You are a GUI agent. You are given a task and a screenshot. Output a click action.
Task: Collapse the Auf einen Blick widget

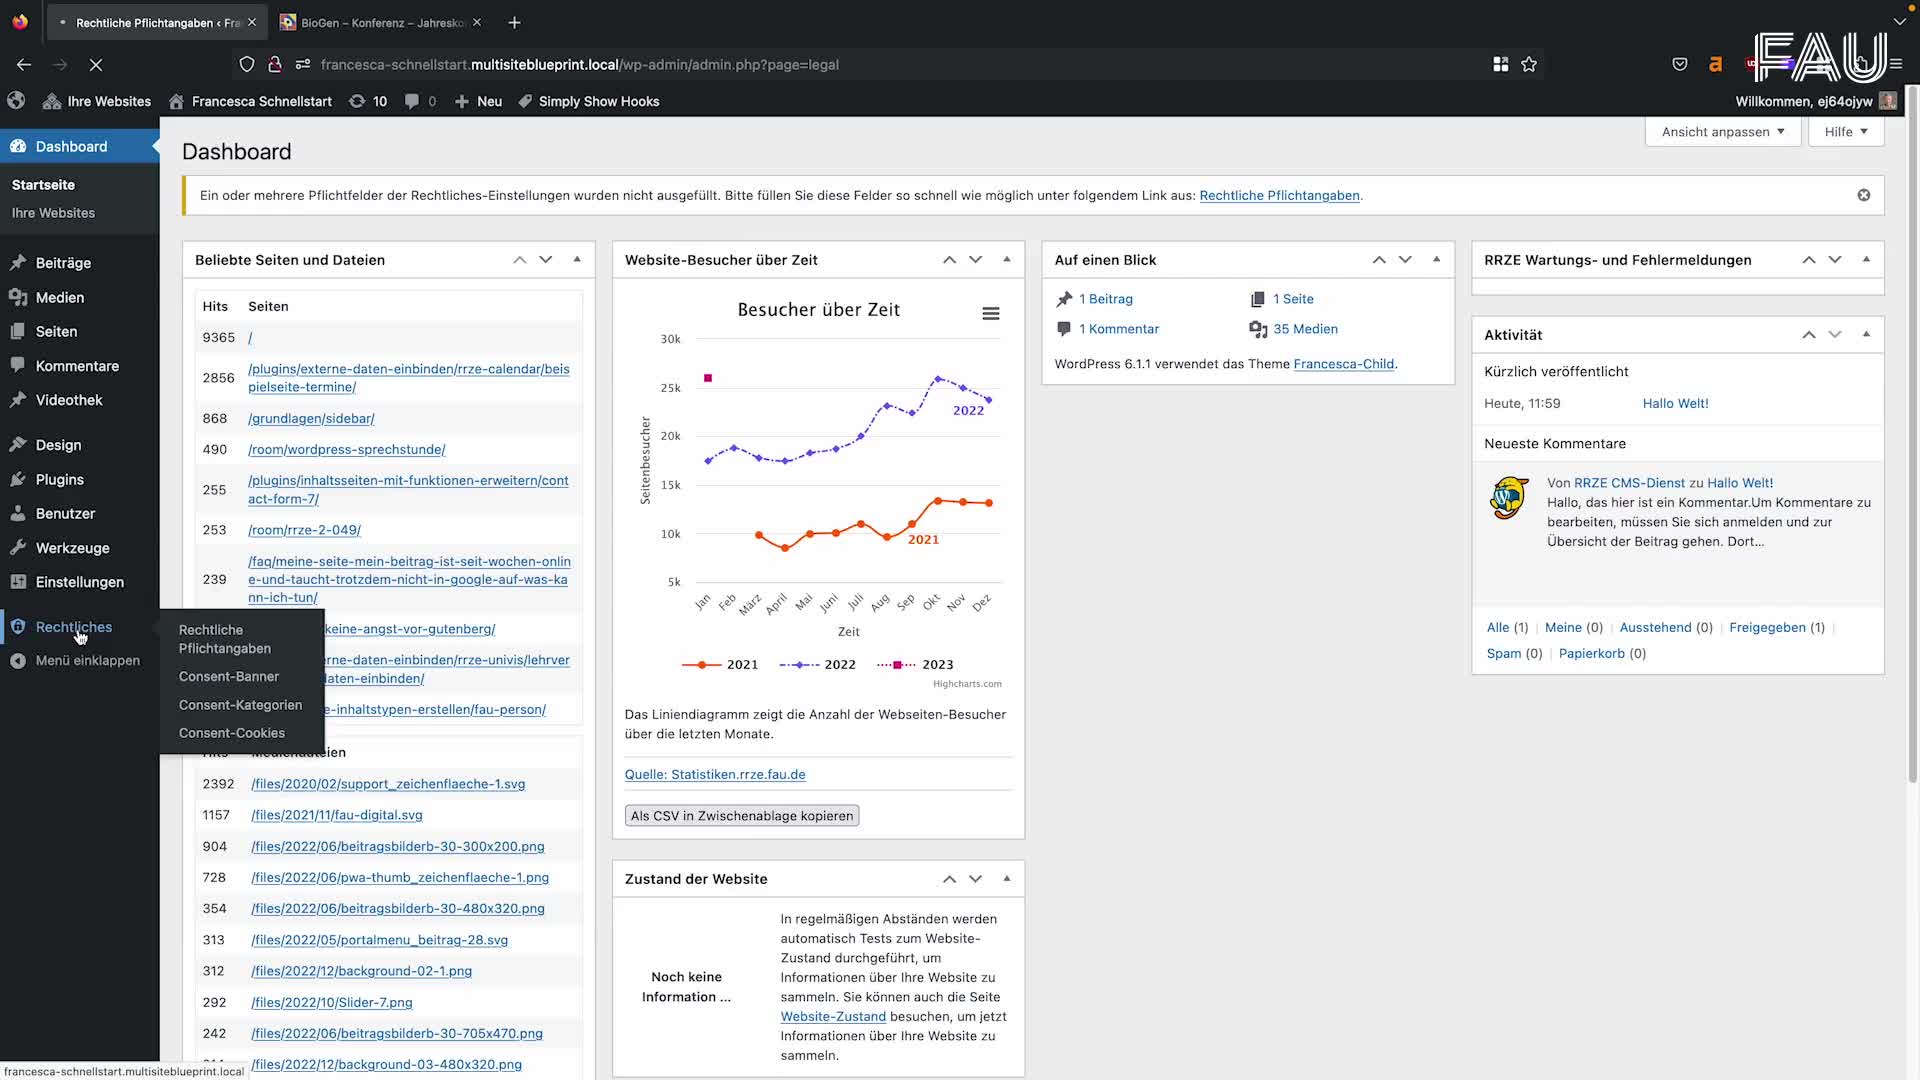point(1436,259)
